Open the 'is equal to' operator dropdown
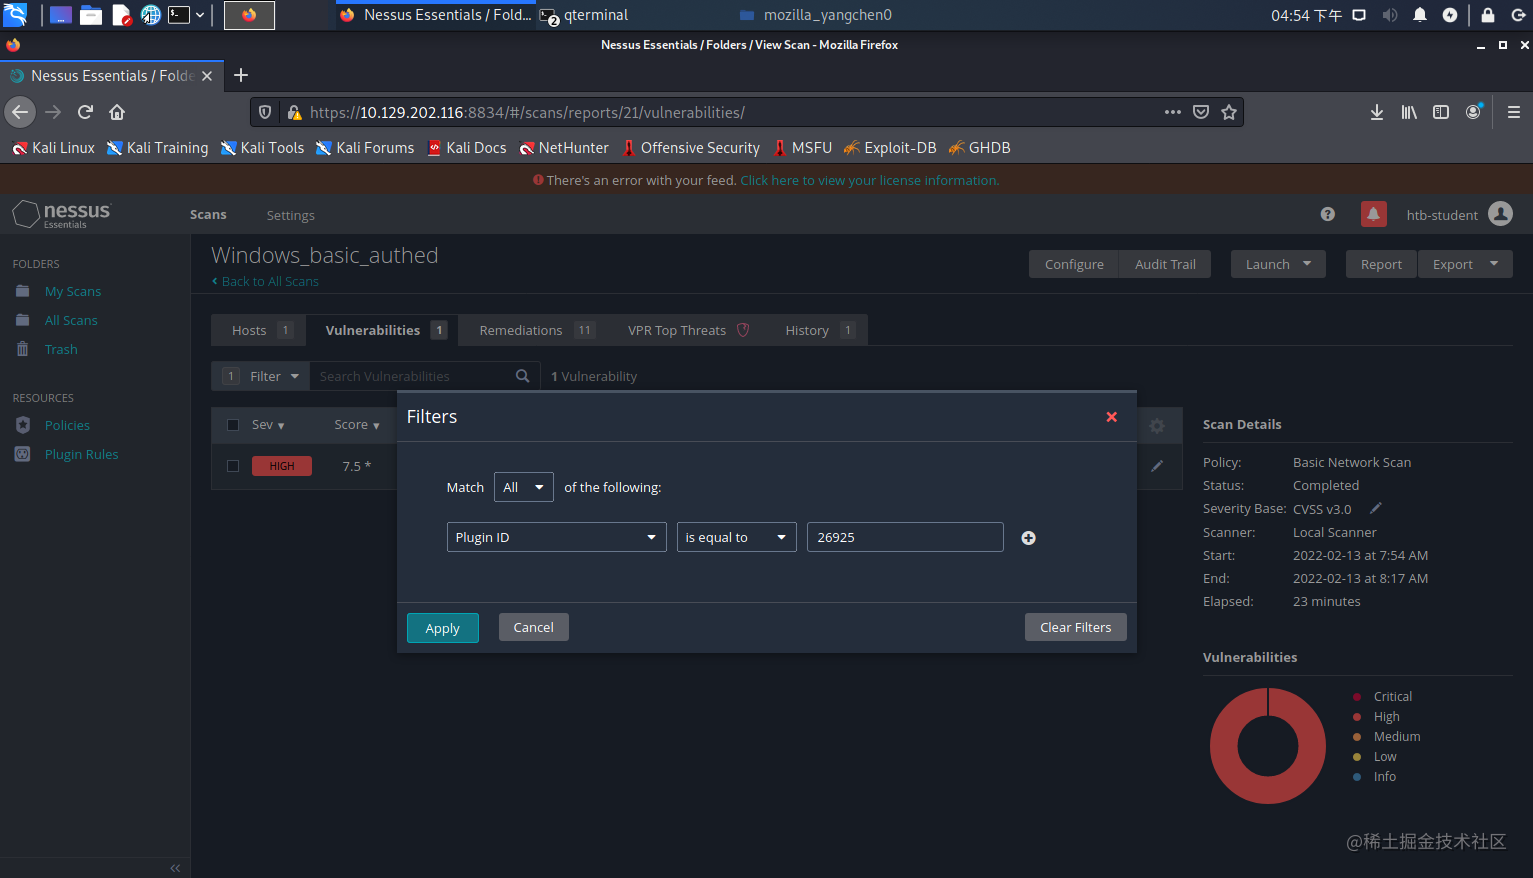 (x=737, y=537)
